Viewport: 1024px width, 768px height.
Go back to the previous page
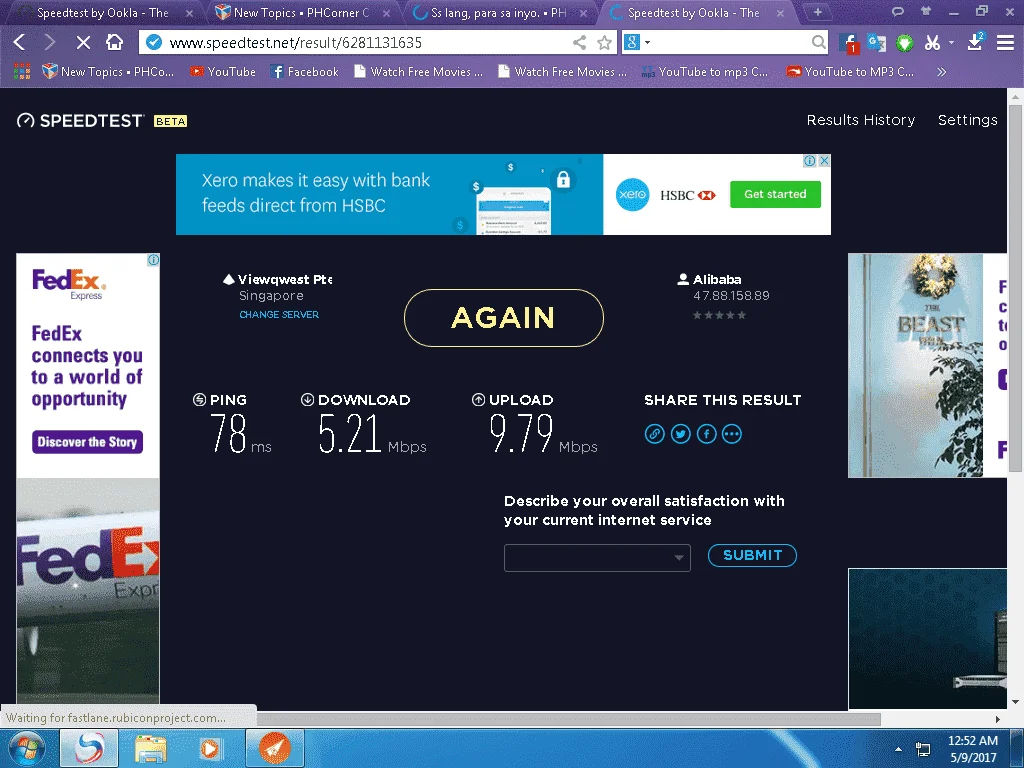pyautogui.click(x=19, y=42)
